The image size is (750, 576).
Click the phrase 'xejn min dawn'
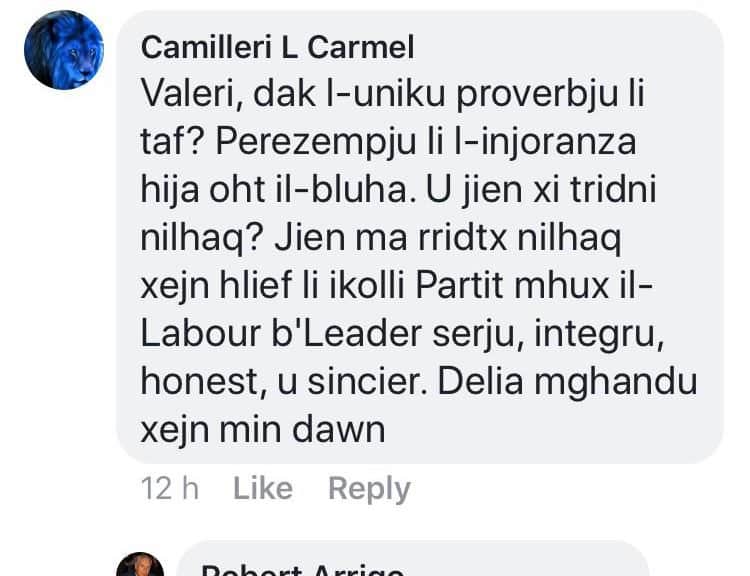263,430
